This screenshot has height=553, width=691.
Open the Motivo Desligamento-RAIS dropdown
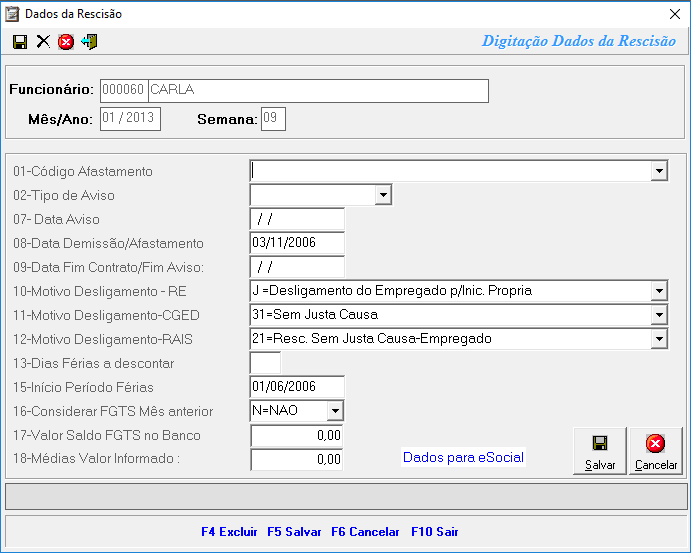658,339
